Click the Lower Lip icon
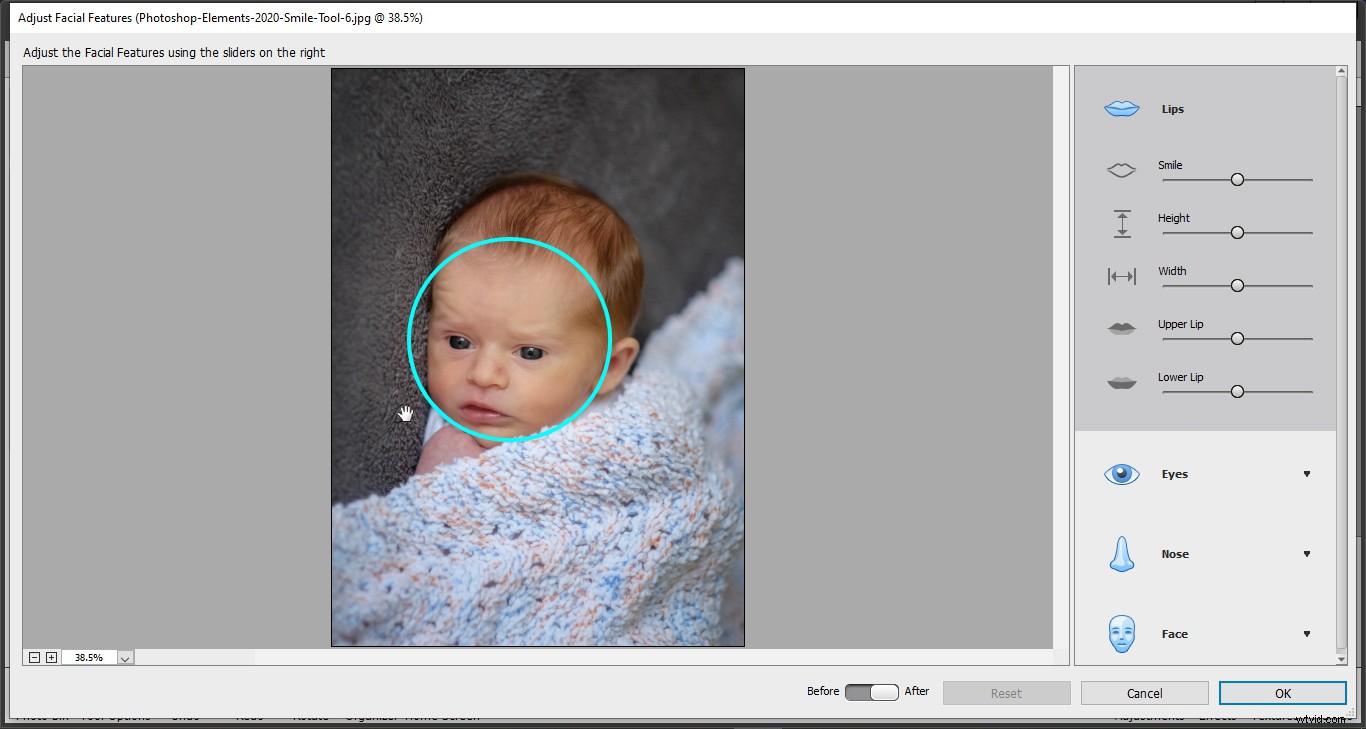The image size is (1366, 729). (x=1121, y=382)
